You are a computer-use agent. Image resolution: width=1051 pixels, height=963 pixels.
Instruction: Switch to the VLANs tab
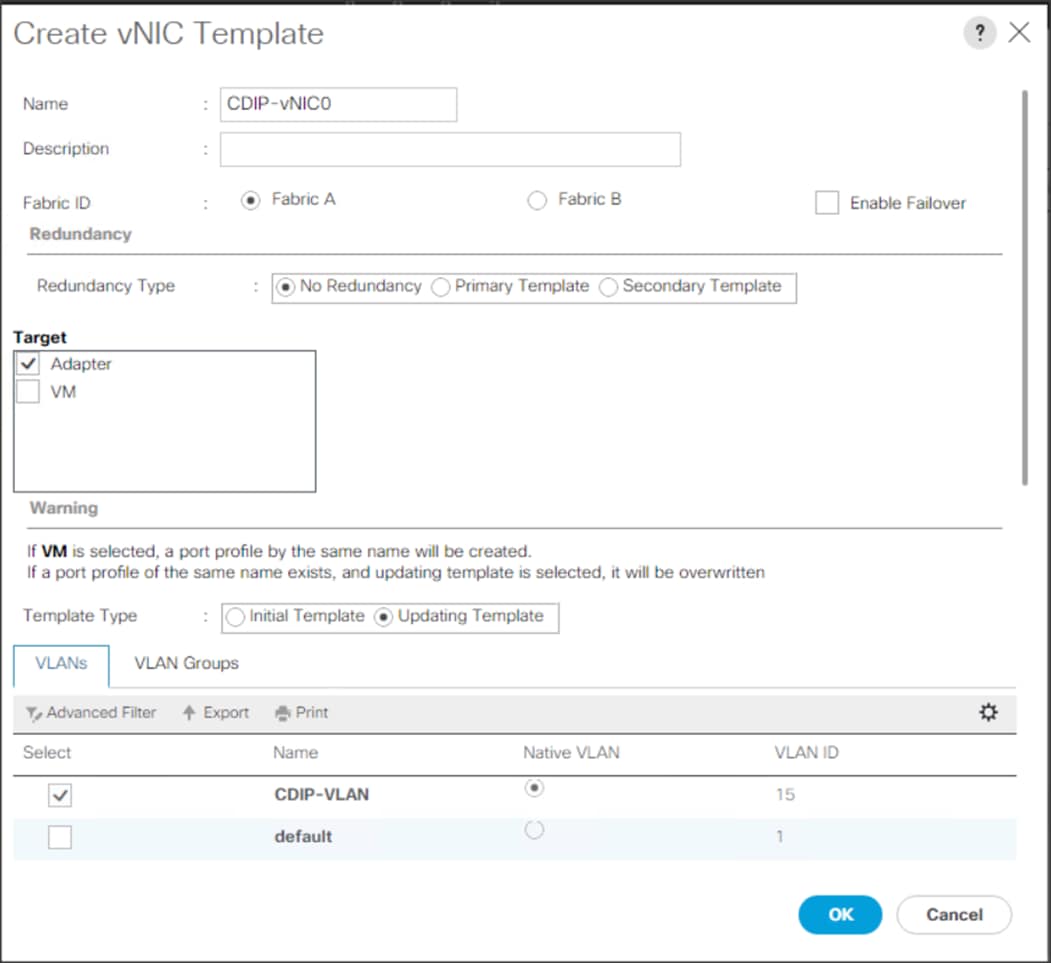61,663
